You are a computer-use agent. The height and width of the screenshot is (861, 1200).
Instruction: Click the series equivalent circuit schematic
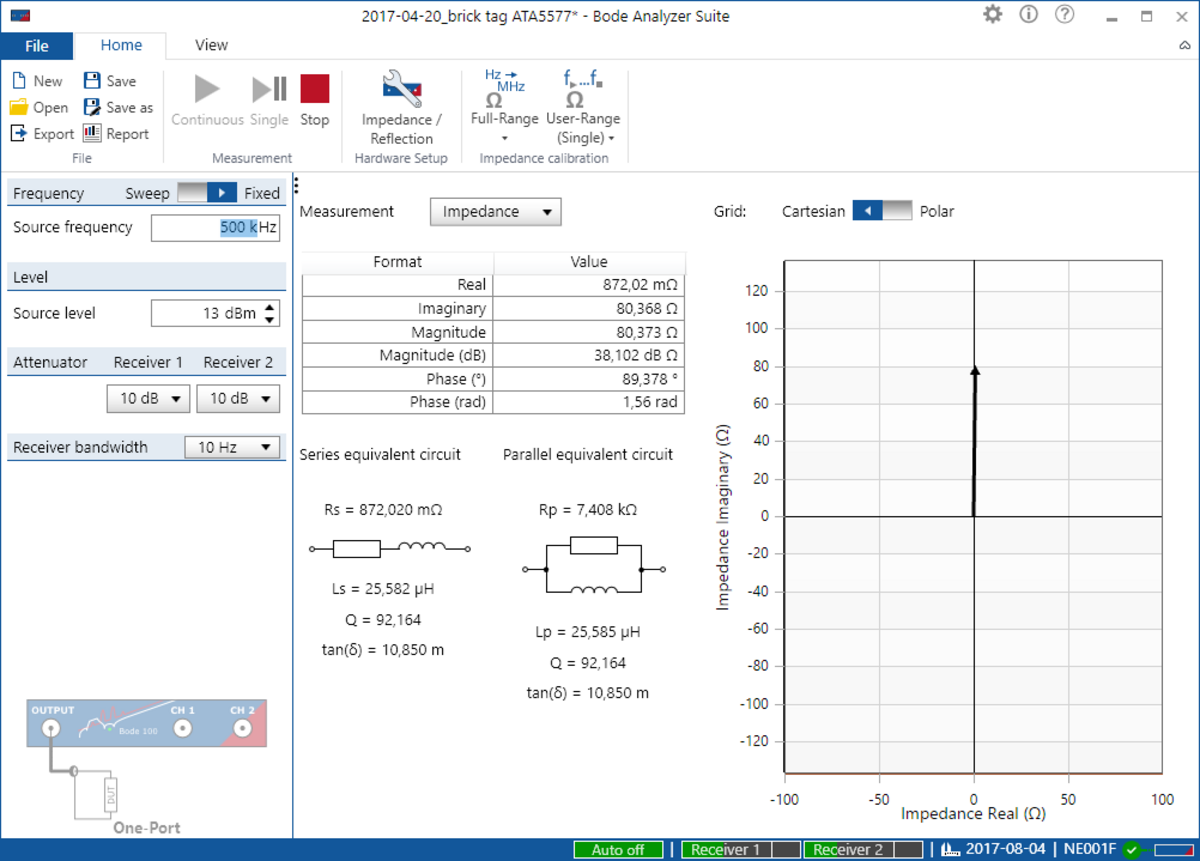tap(390, 548)
